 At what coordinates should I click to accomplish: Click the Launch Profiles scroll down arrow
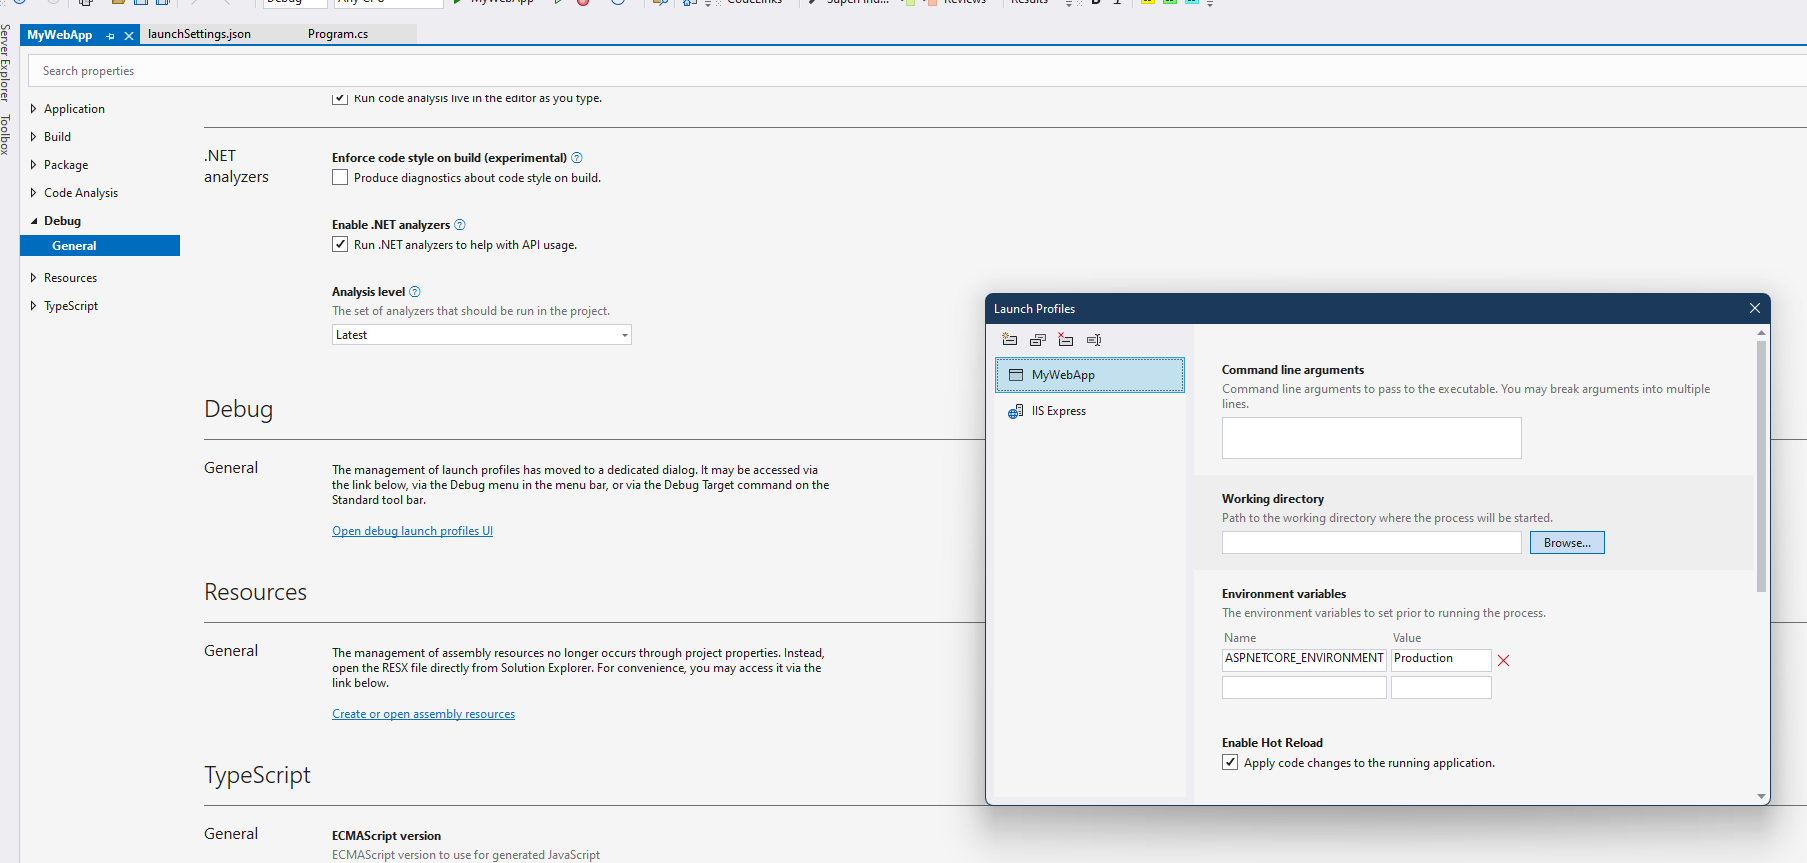[x=1761, y=796]
